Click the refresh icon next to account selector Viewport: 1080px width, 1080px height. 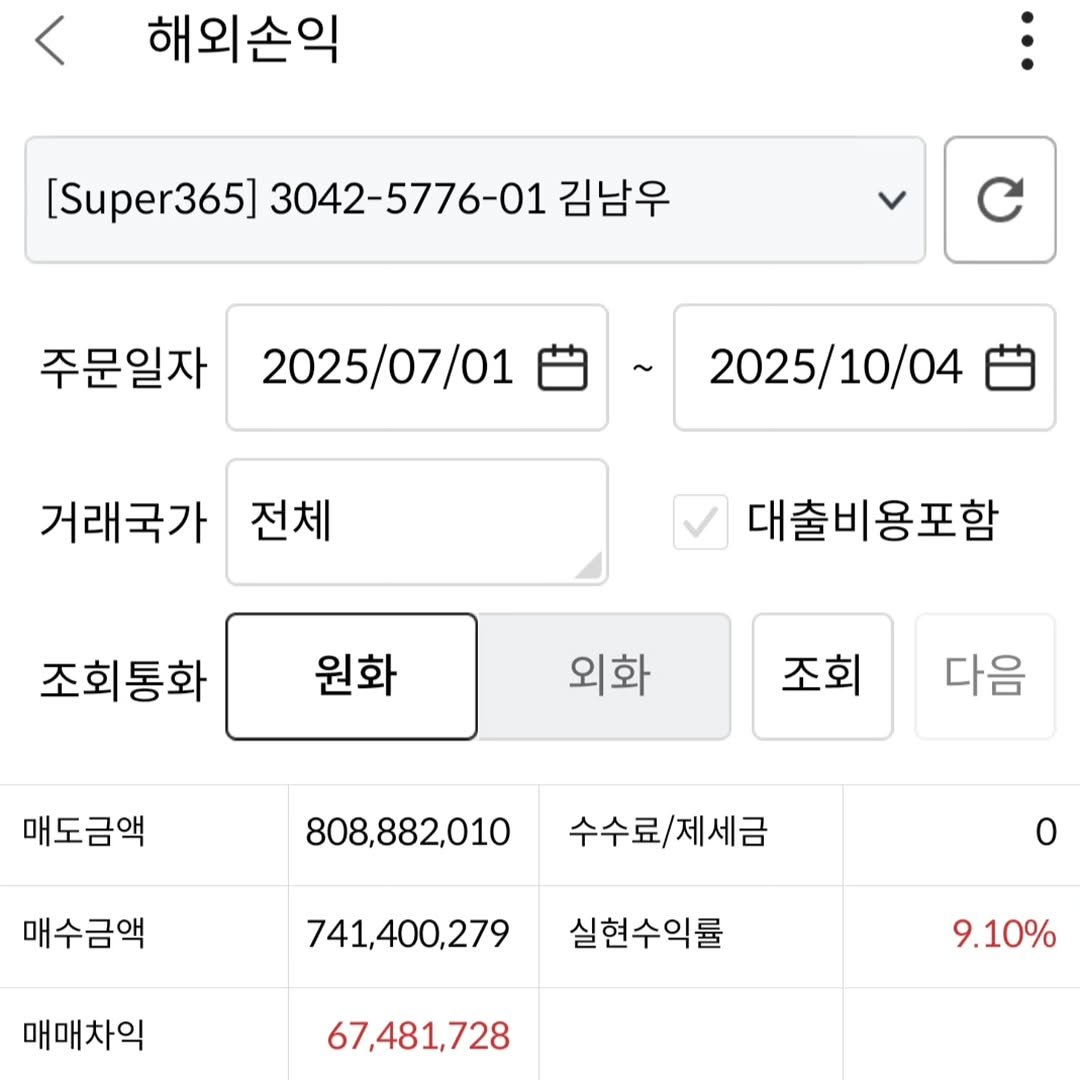point(1000,199)
